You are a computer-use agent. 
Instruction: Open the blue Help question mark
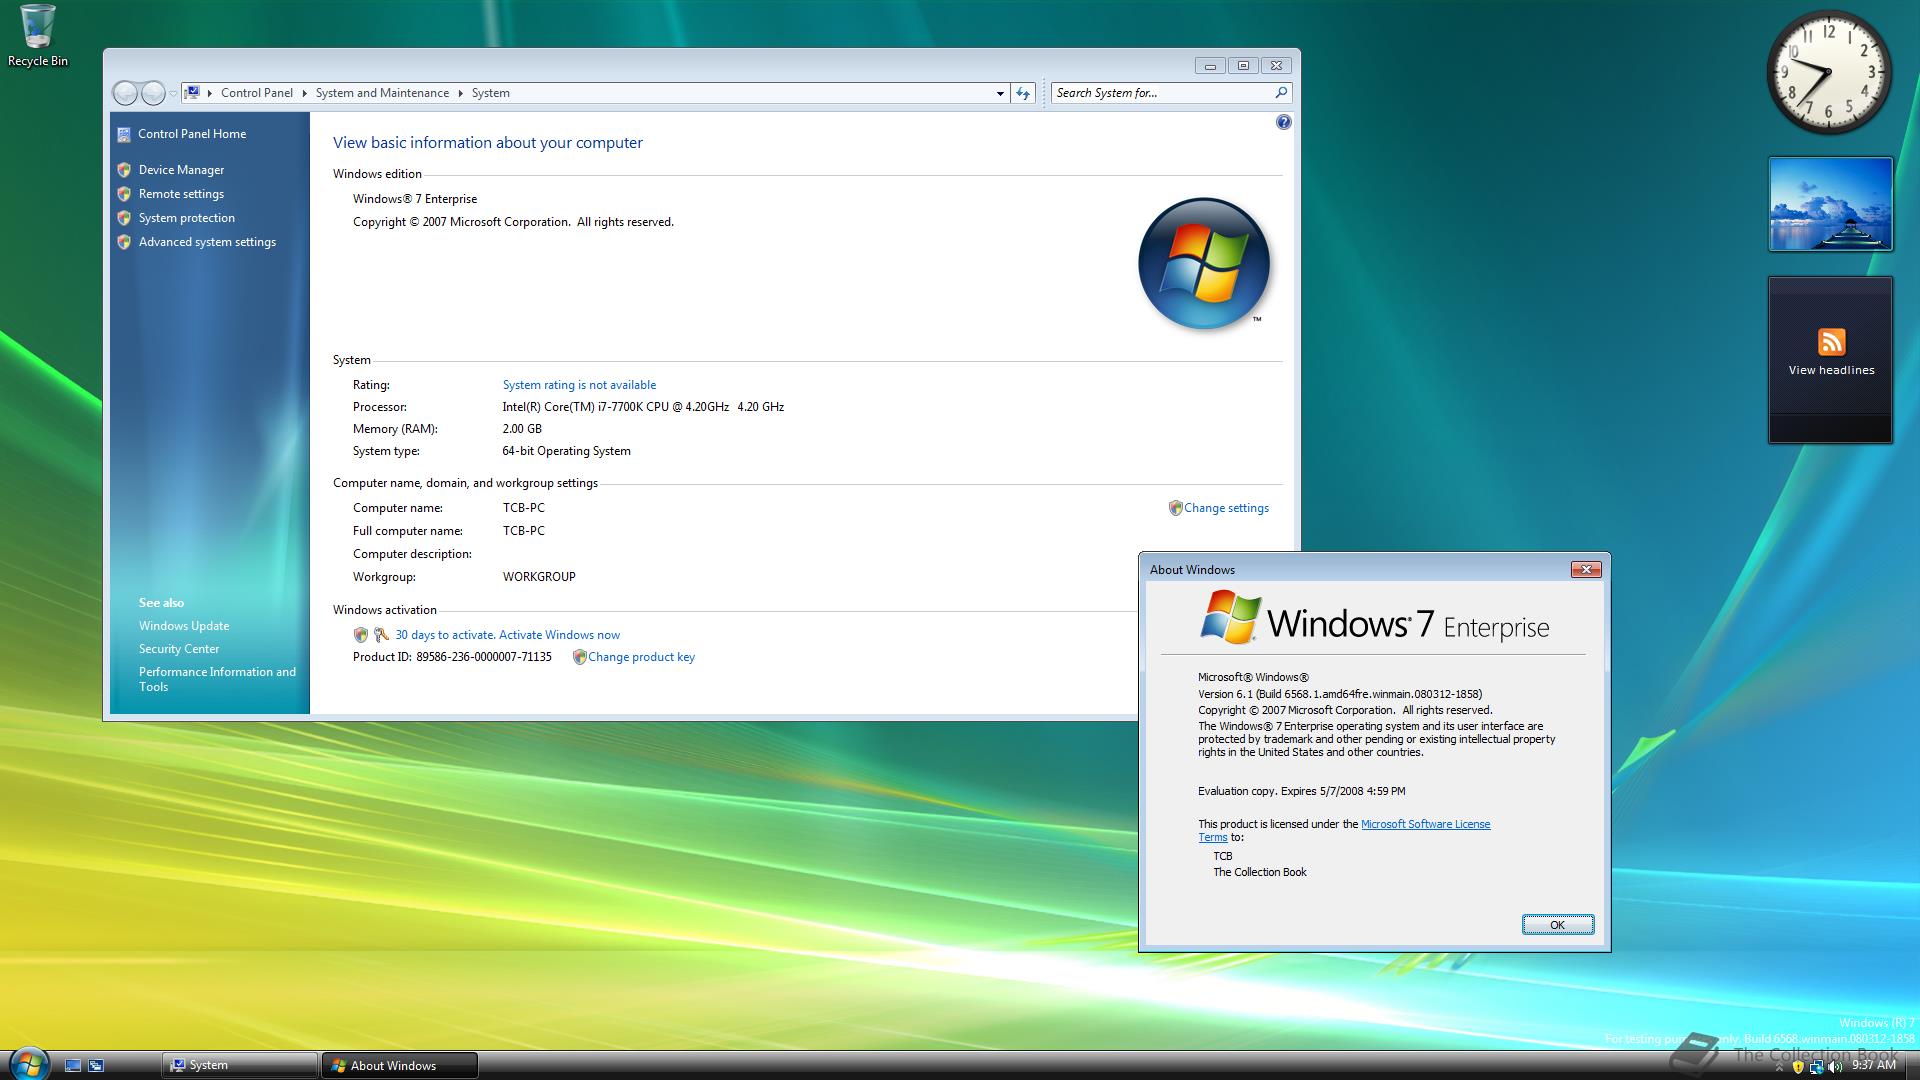tap(1284, 122)
